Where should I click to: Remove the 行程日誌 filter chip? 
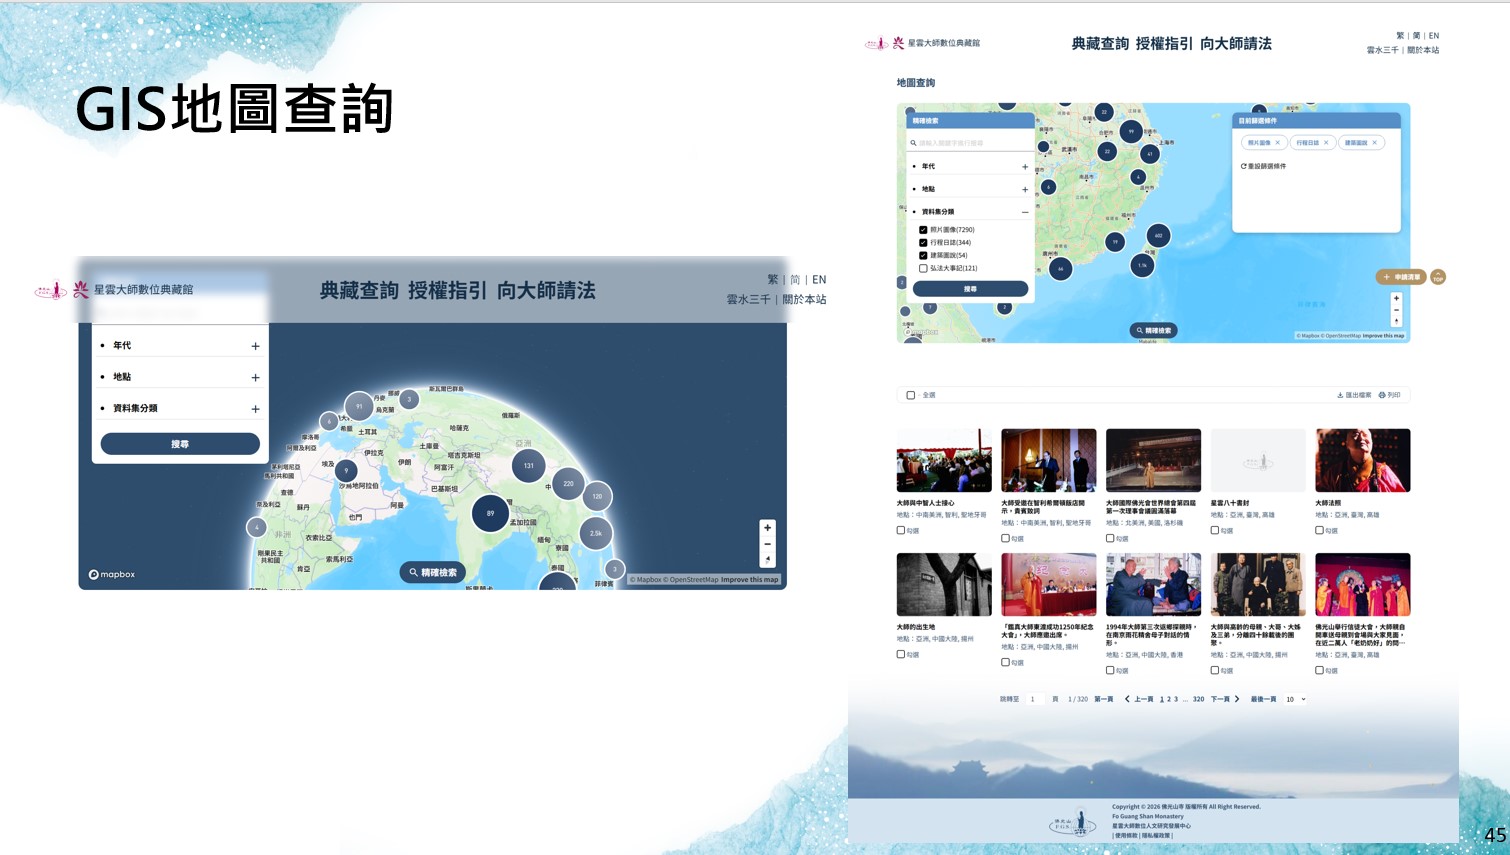tap(1326, 143)
